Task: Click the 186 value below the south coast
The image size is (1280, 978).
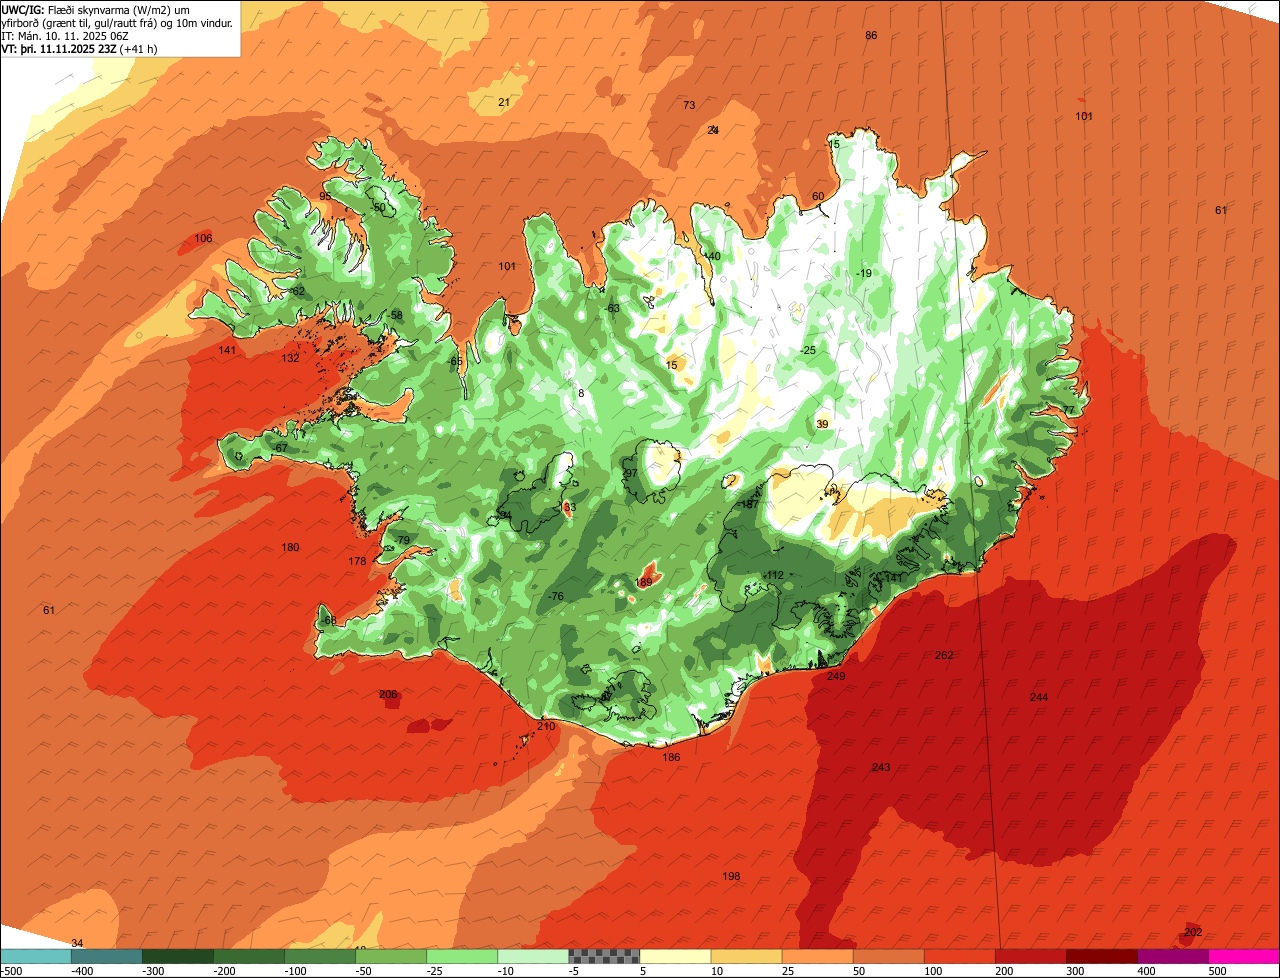Action: pos(671,758)
